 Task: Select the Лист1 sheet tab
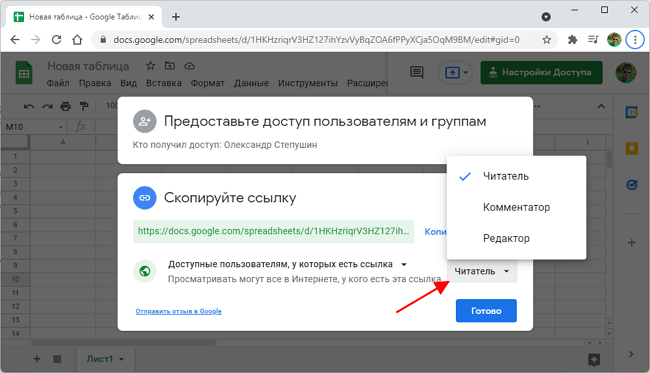pyautogui.click(x=99, y=359)
